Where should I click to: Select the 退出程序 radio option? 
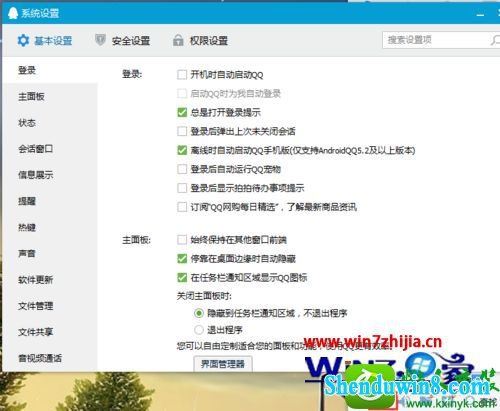click(199, 330)
